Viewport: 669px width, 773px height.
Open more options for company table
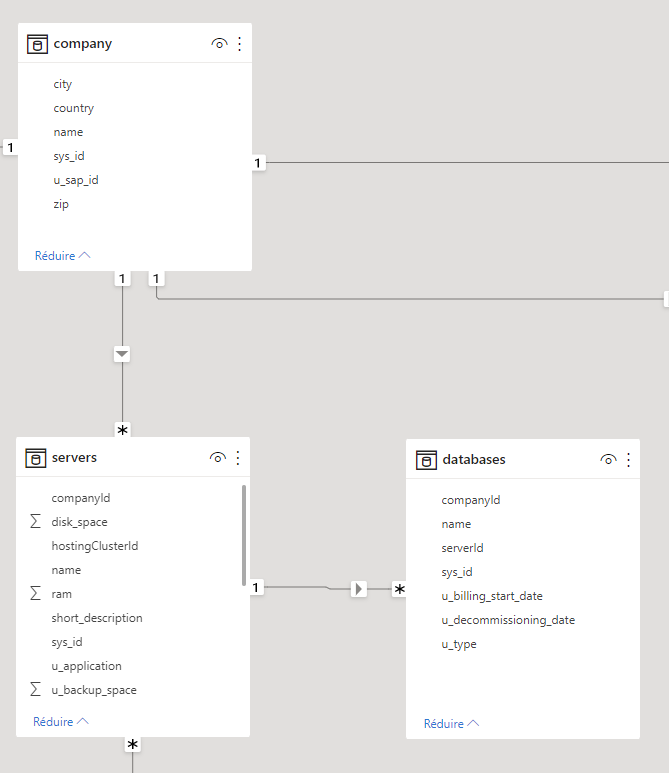click(240, 44)
